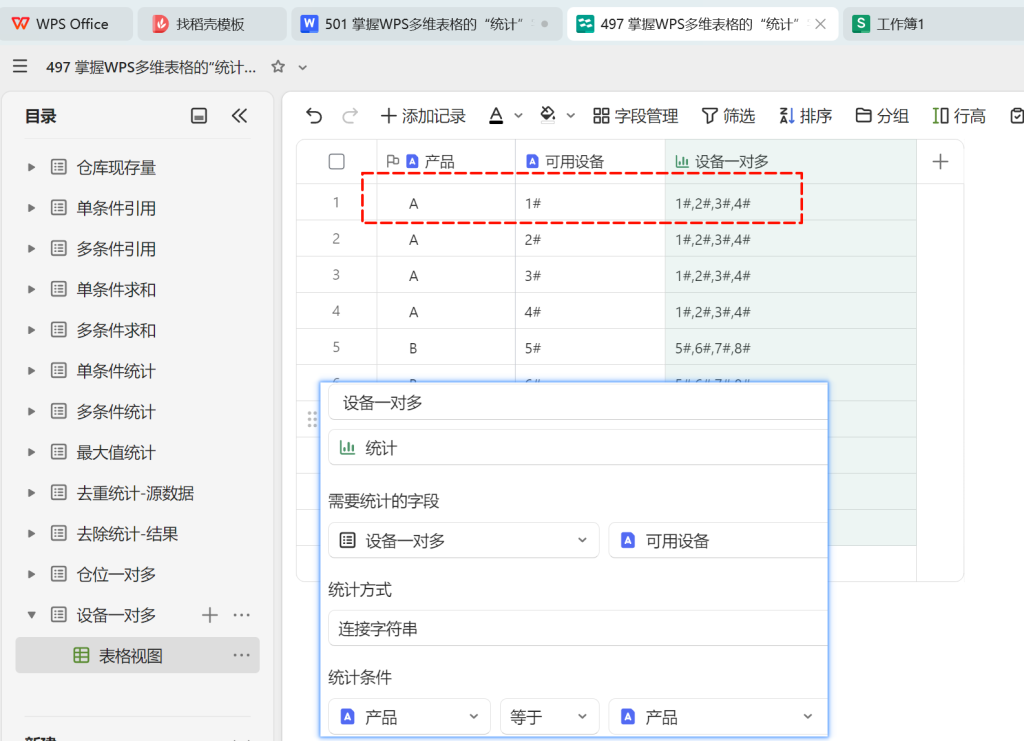
Task: Select cell 5#,6#,7#,8# in row 5
Action: [791, 347]
